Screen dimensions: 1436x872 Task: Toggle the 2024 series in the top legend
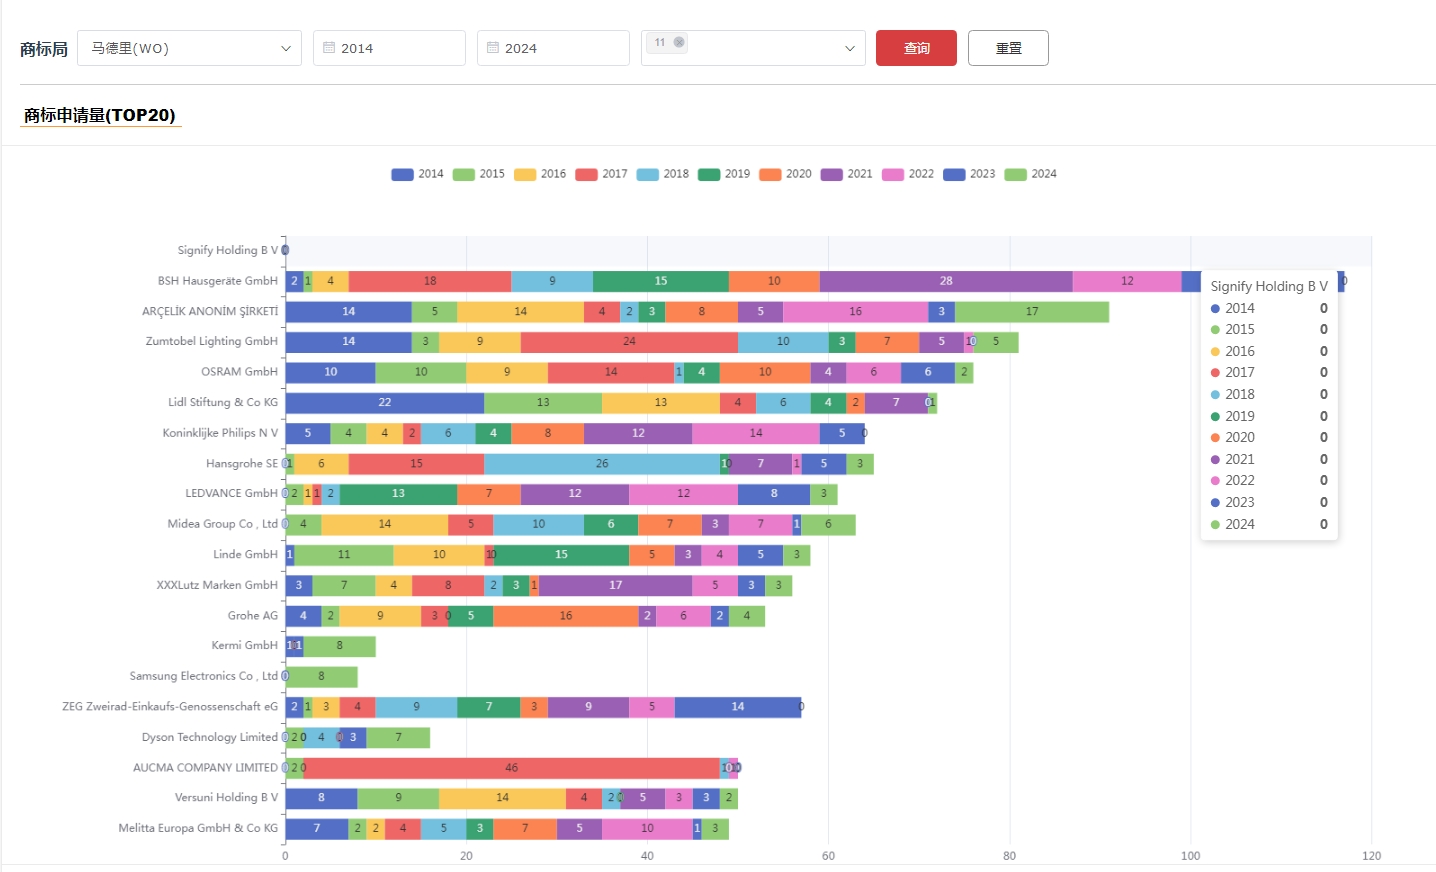pos(1030,174)
